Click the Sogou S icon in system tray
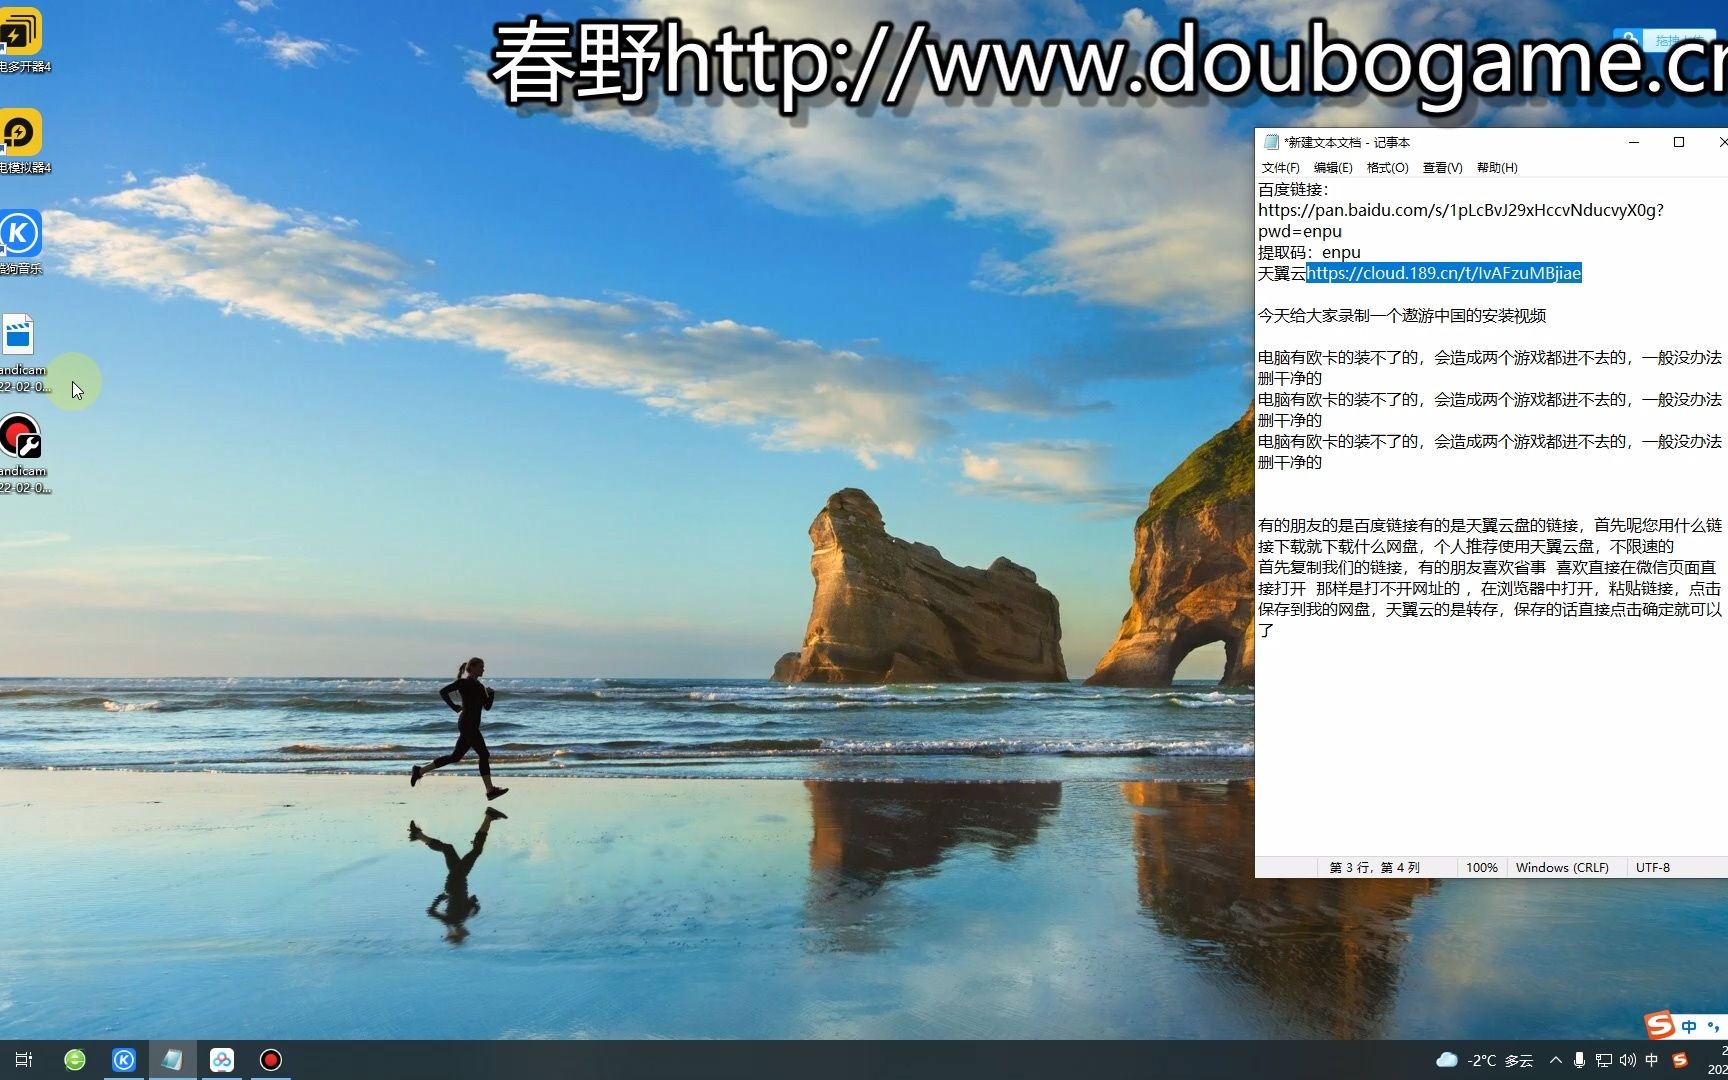 [1680, 1060]
